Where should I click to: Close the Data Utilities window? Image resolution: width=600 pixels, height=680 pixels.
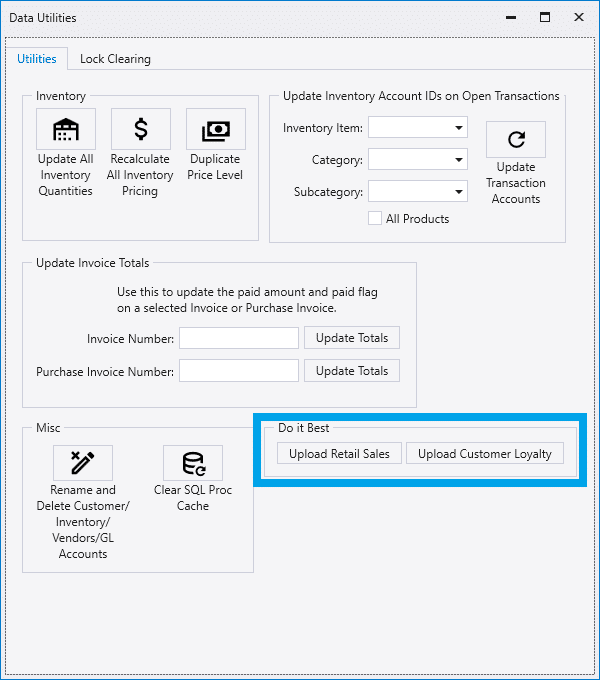tap(579, 17)
